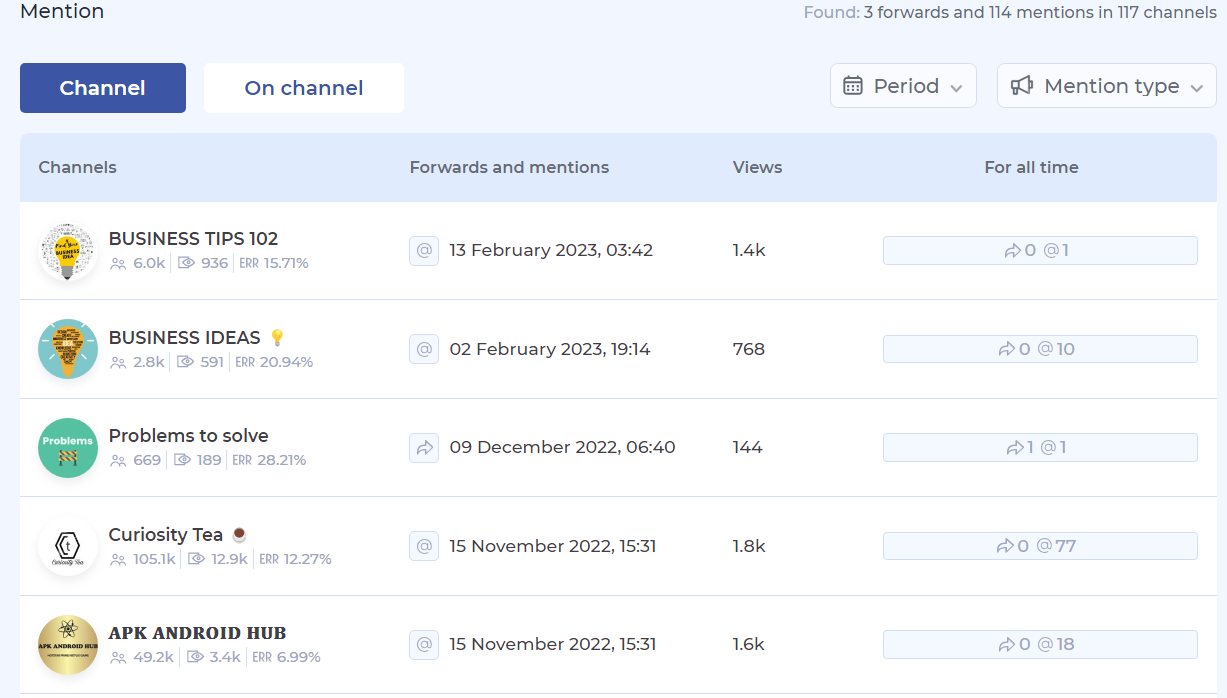Click the date 13 February 2023, 03:42
Image resolution: width=1227 pixels, height=698 pixels.
pyautogui.click(x=551, y=250)
